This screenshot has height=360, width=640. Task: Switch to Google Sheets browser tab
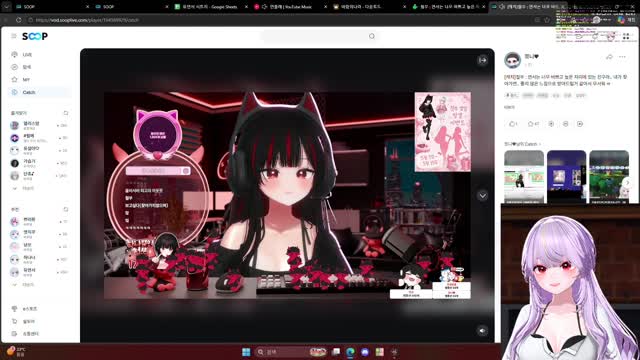click(x=210, y=7)
